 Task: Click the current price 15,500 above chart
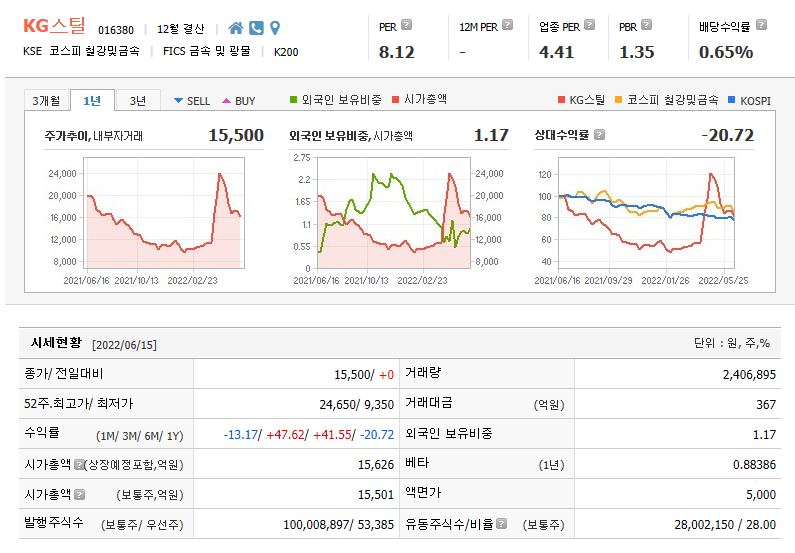click(236, 135)
